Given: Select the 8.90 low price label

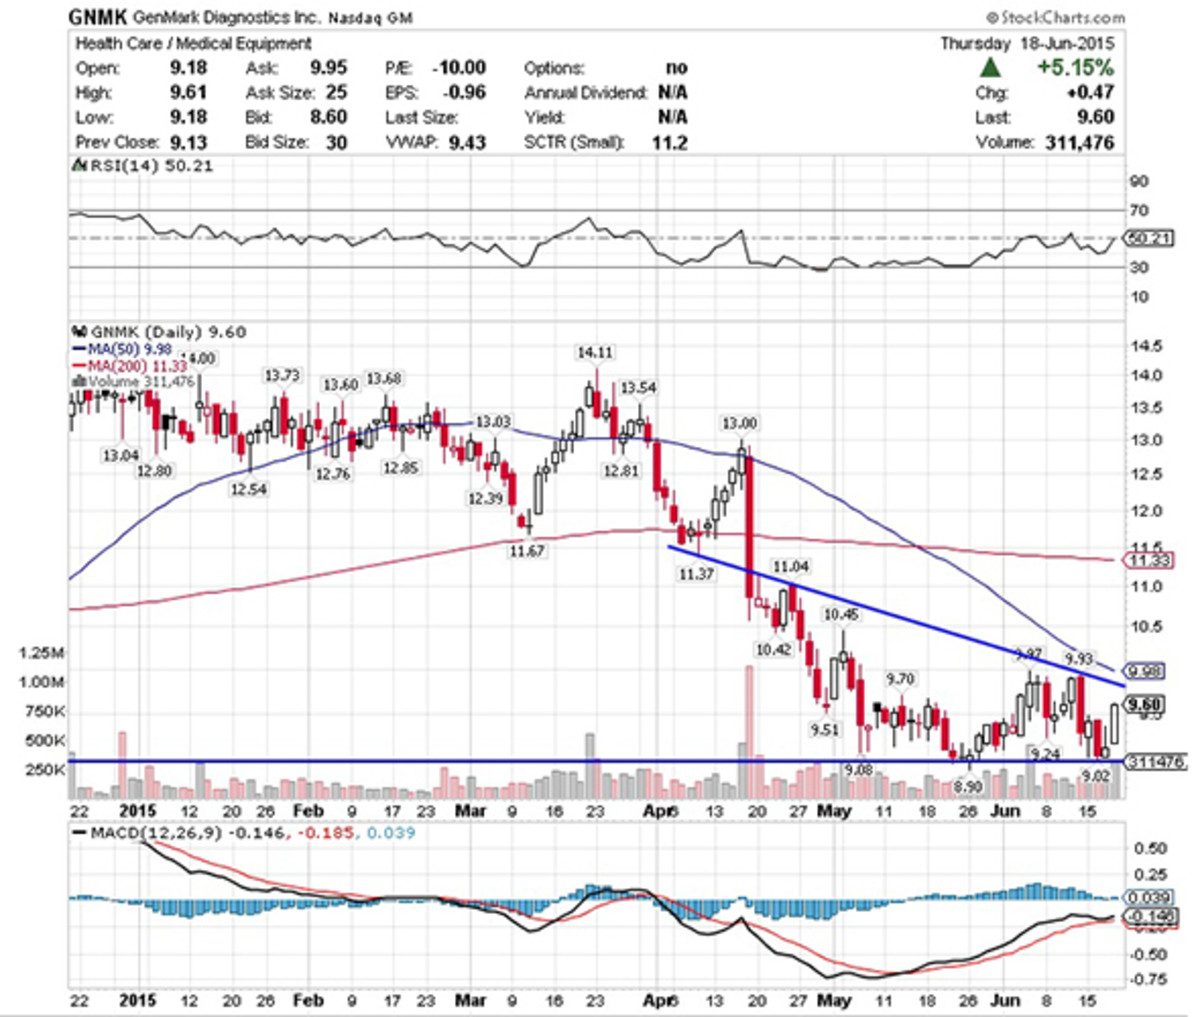Looking at the screenshot, I should tap(966, 787).
